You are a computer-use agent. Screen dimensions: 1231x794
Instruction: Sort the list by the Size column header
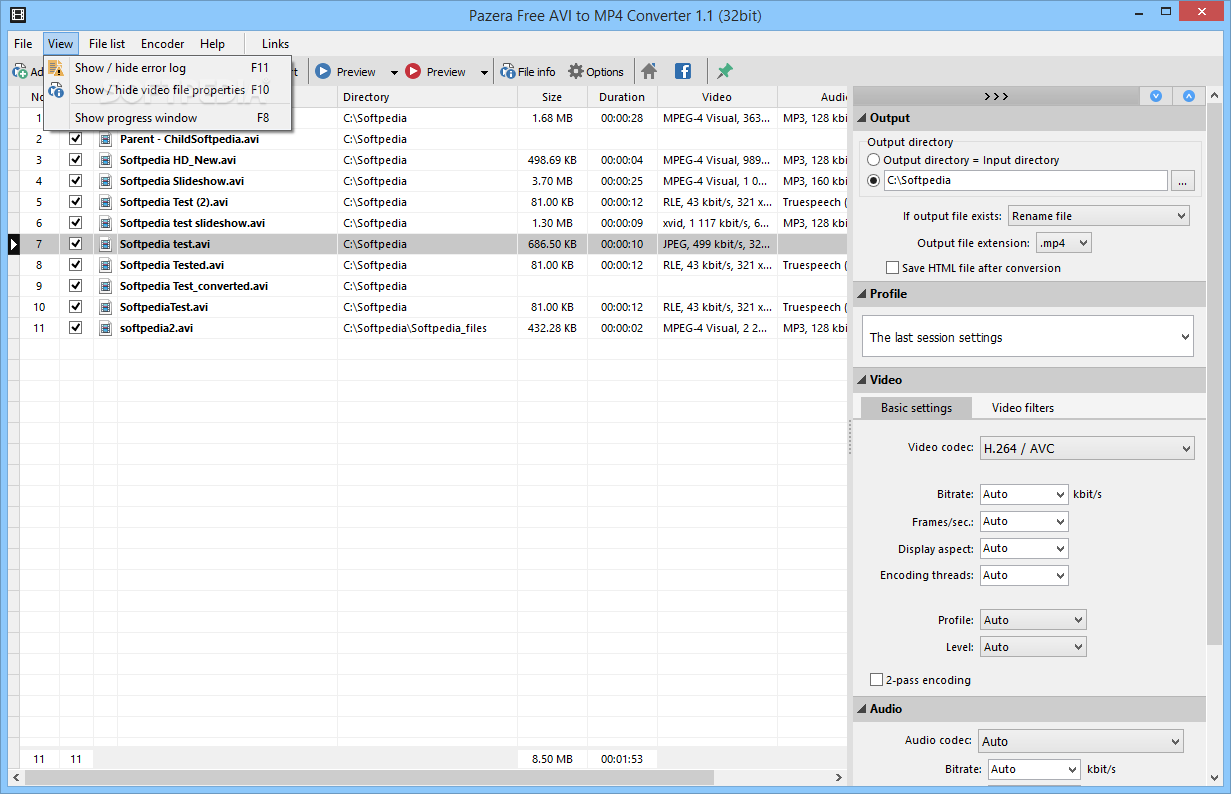552,97
